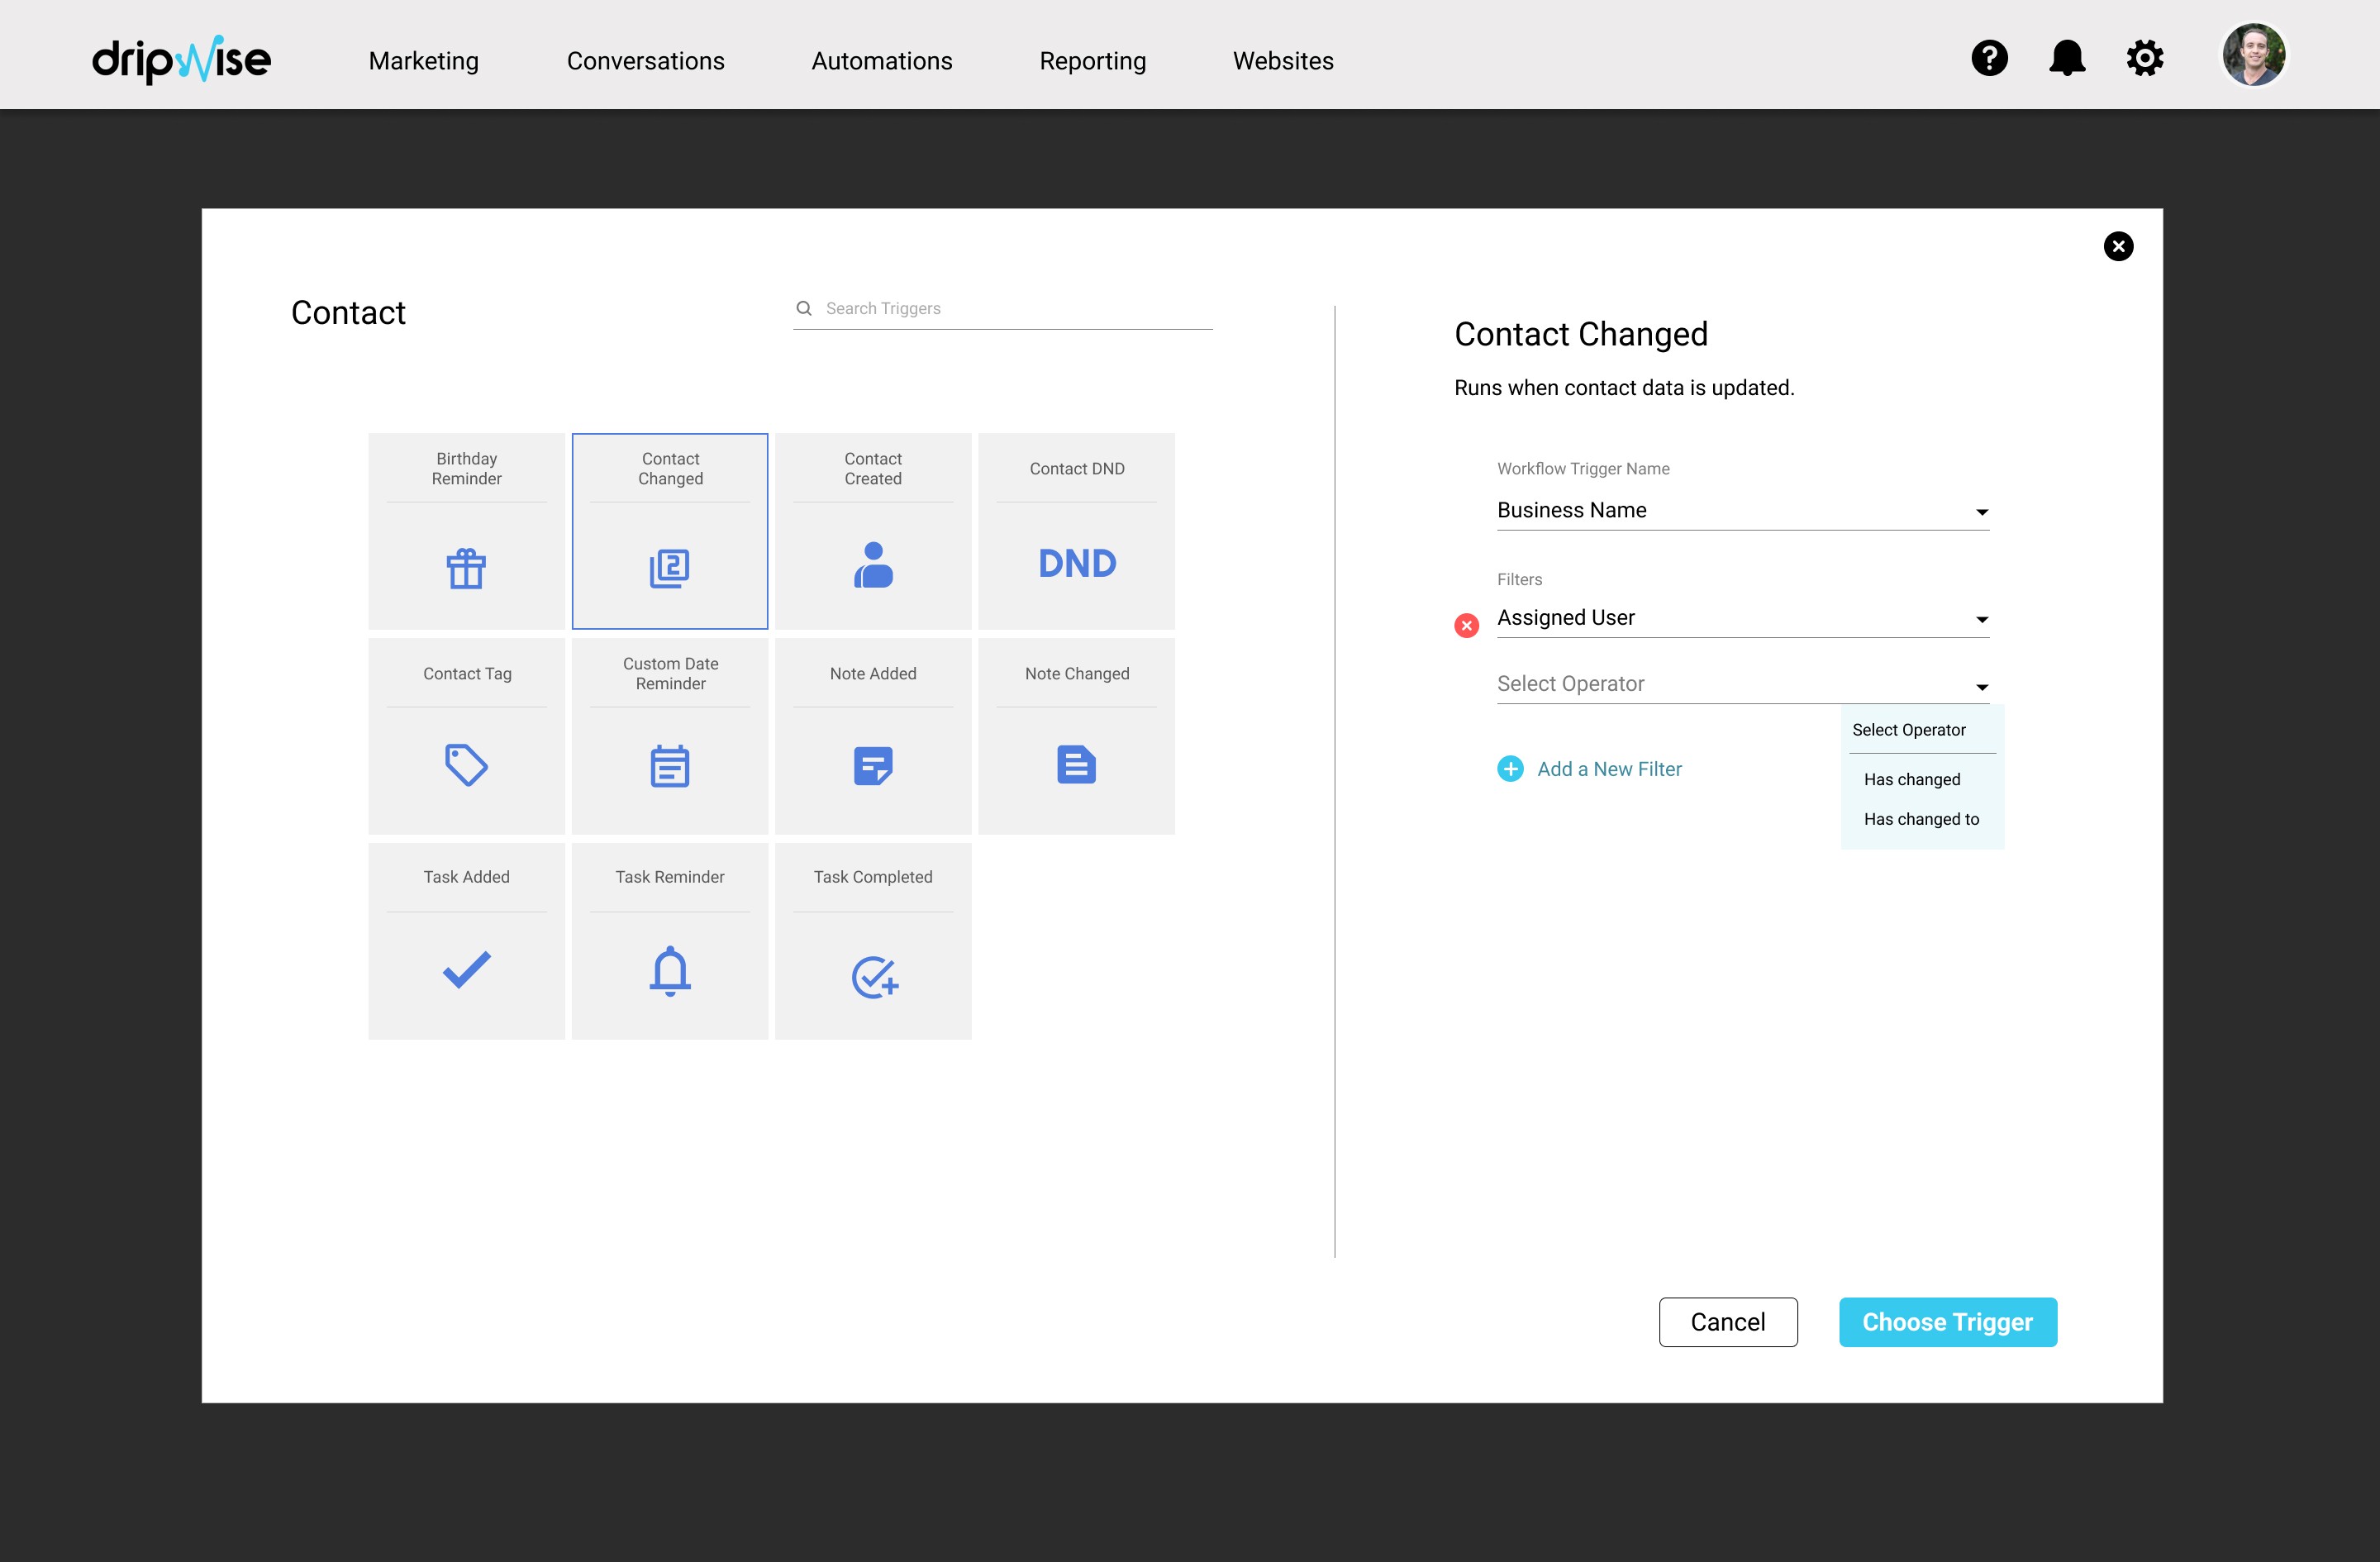Open the notifications bell in the header
2380x1562 pixels.
tap(2066, 58)
